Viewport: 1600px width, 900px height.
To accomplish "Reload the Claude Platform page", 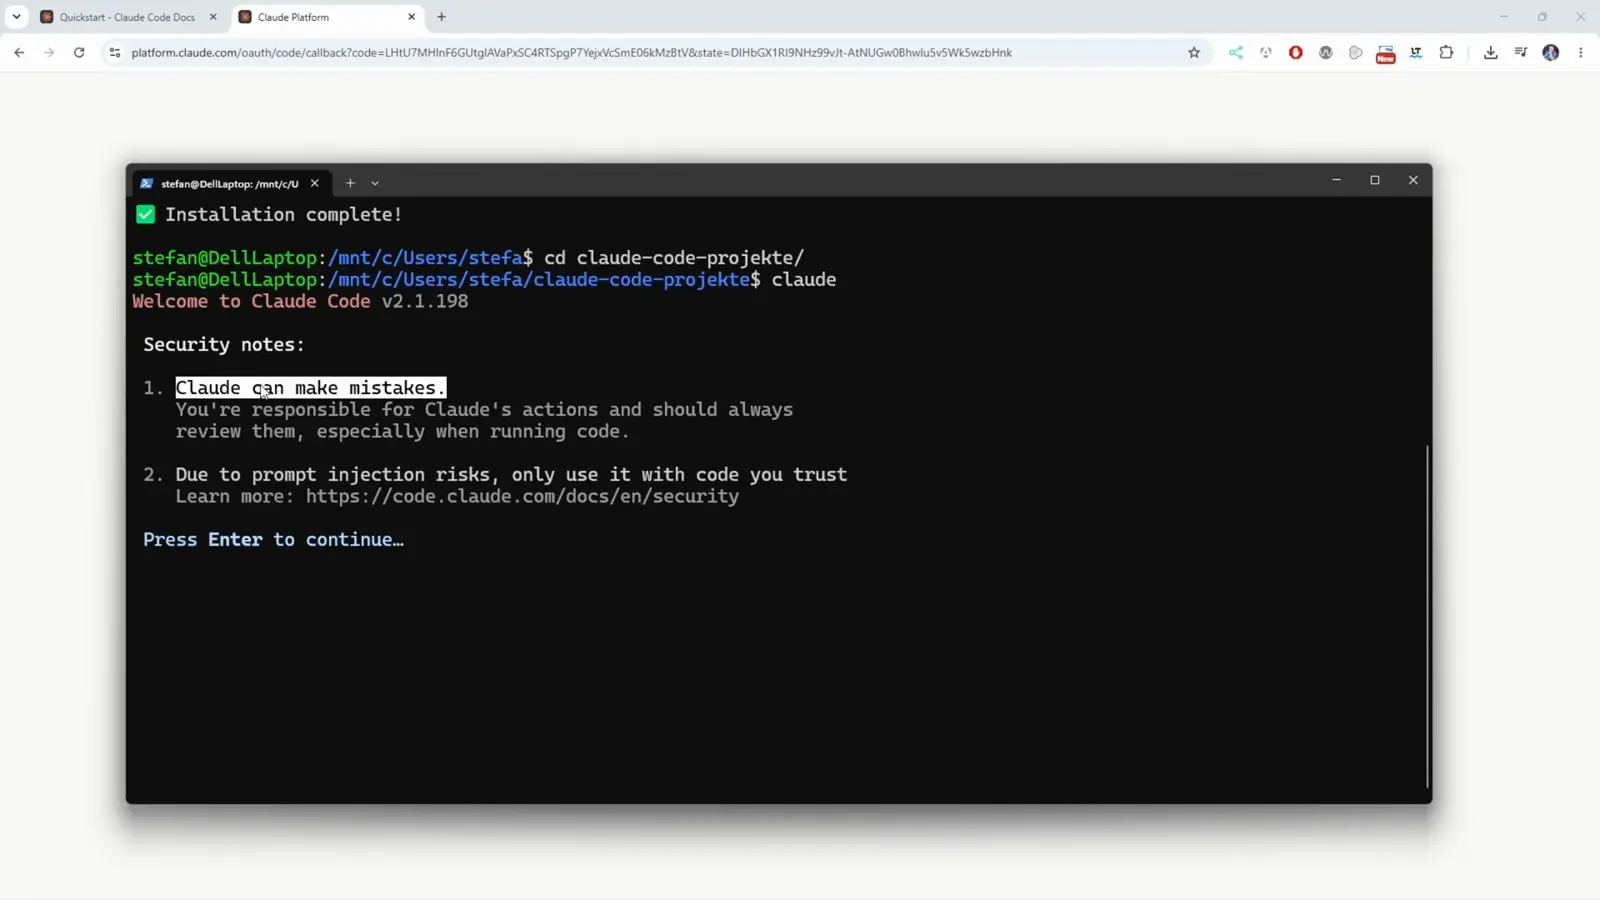I will coord(79,53).
